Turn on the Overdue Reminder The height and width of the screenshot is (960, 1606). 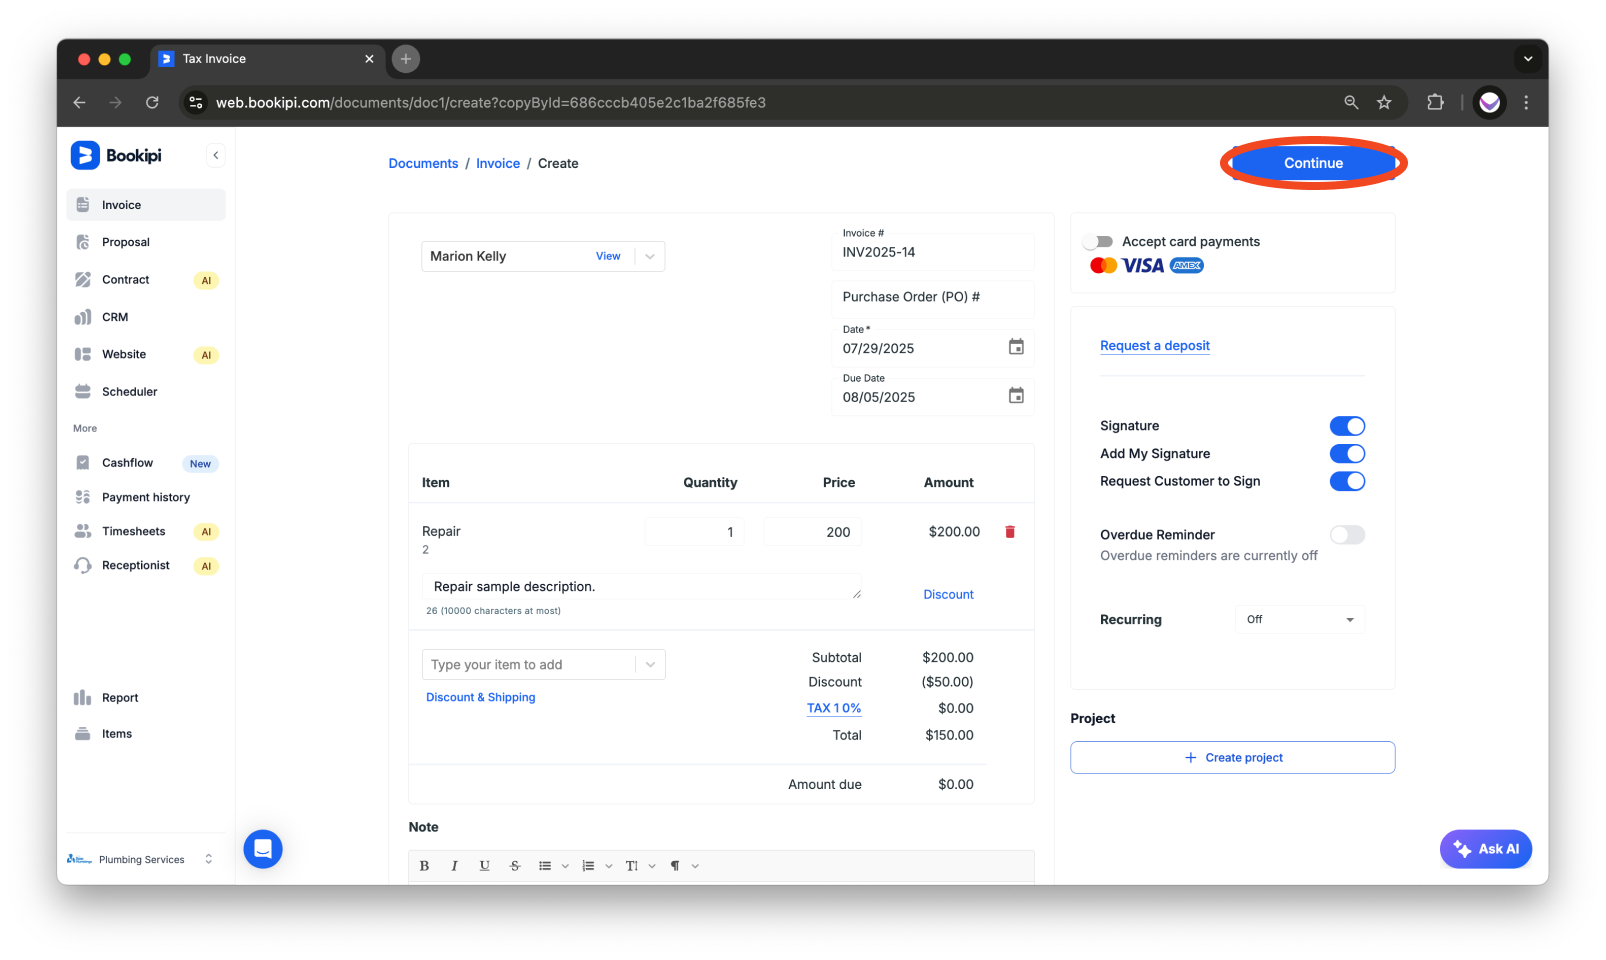[x=1347, y=534]
